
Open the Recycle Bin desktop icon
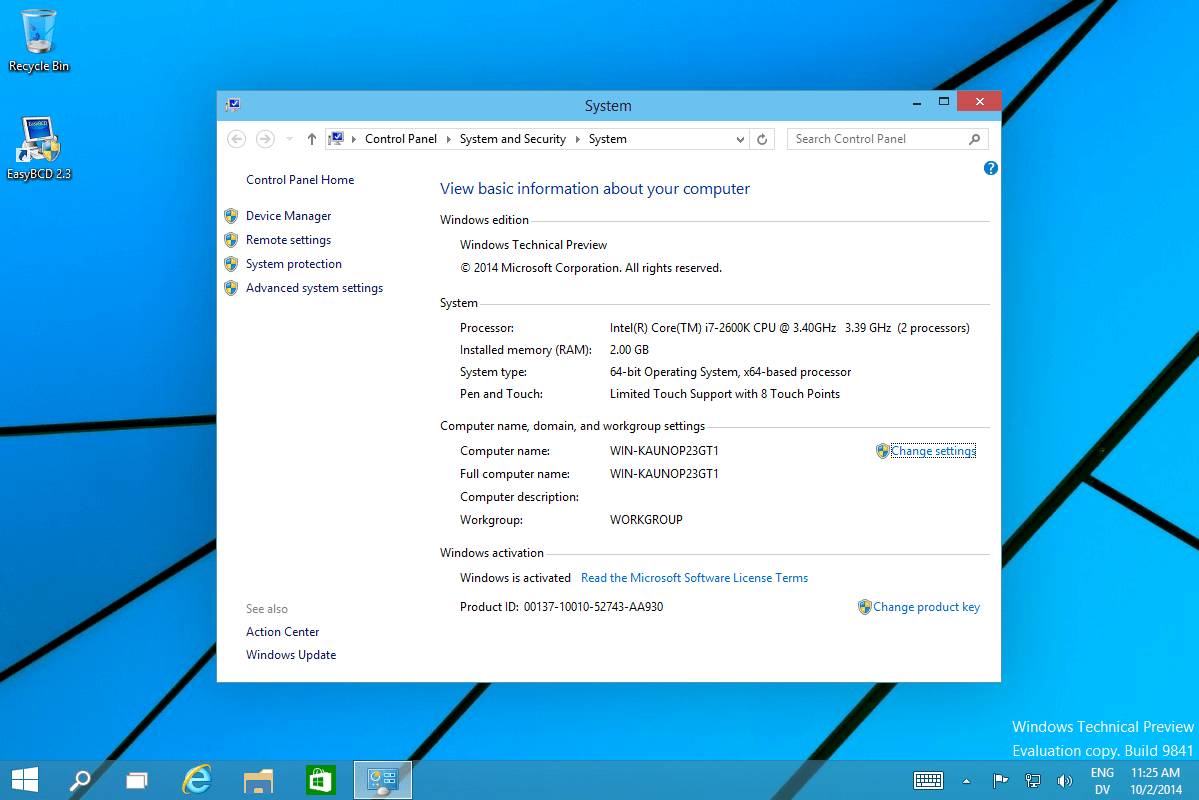coord(38,40)
